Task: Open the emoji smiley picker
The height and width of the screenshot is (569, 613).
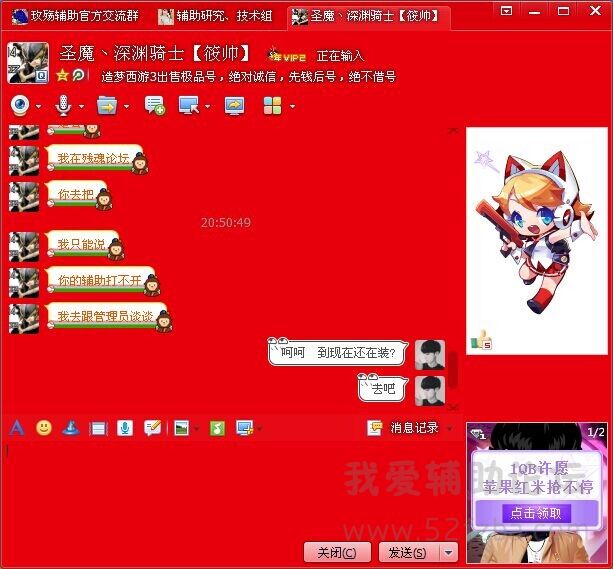Action: 44,427
